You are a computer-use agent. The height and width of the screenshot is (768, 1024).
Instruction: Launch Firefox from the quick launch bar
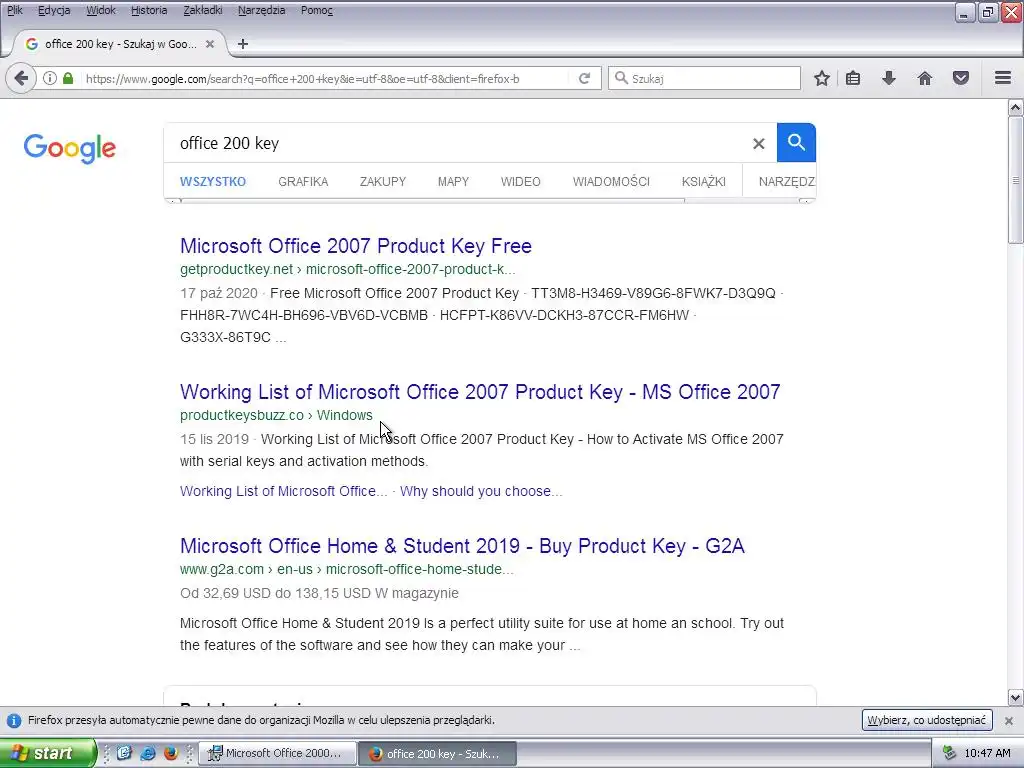click(x=171, y=753)
